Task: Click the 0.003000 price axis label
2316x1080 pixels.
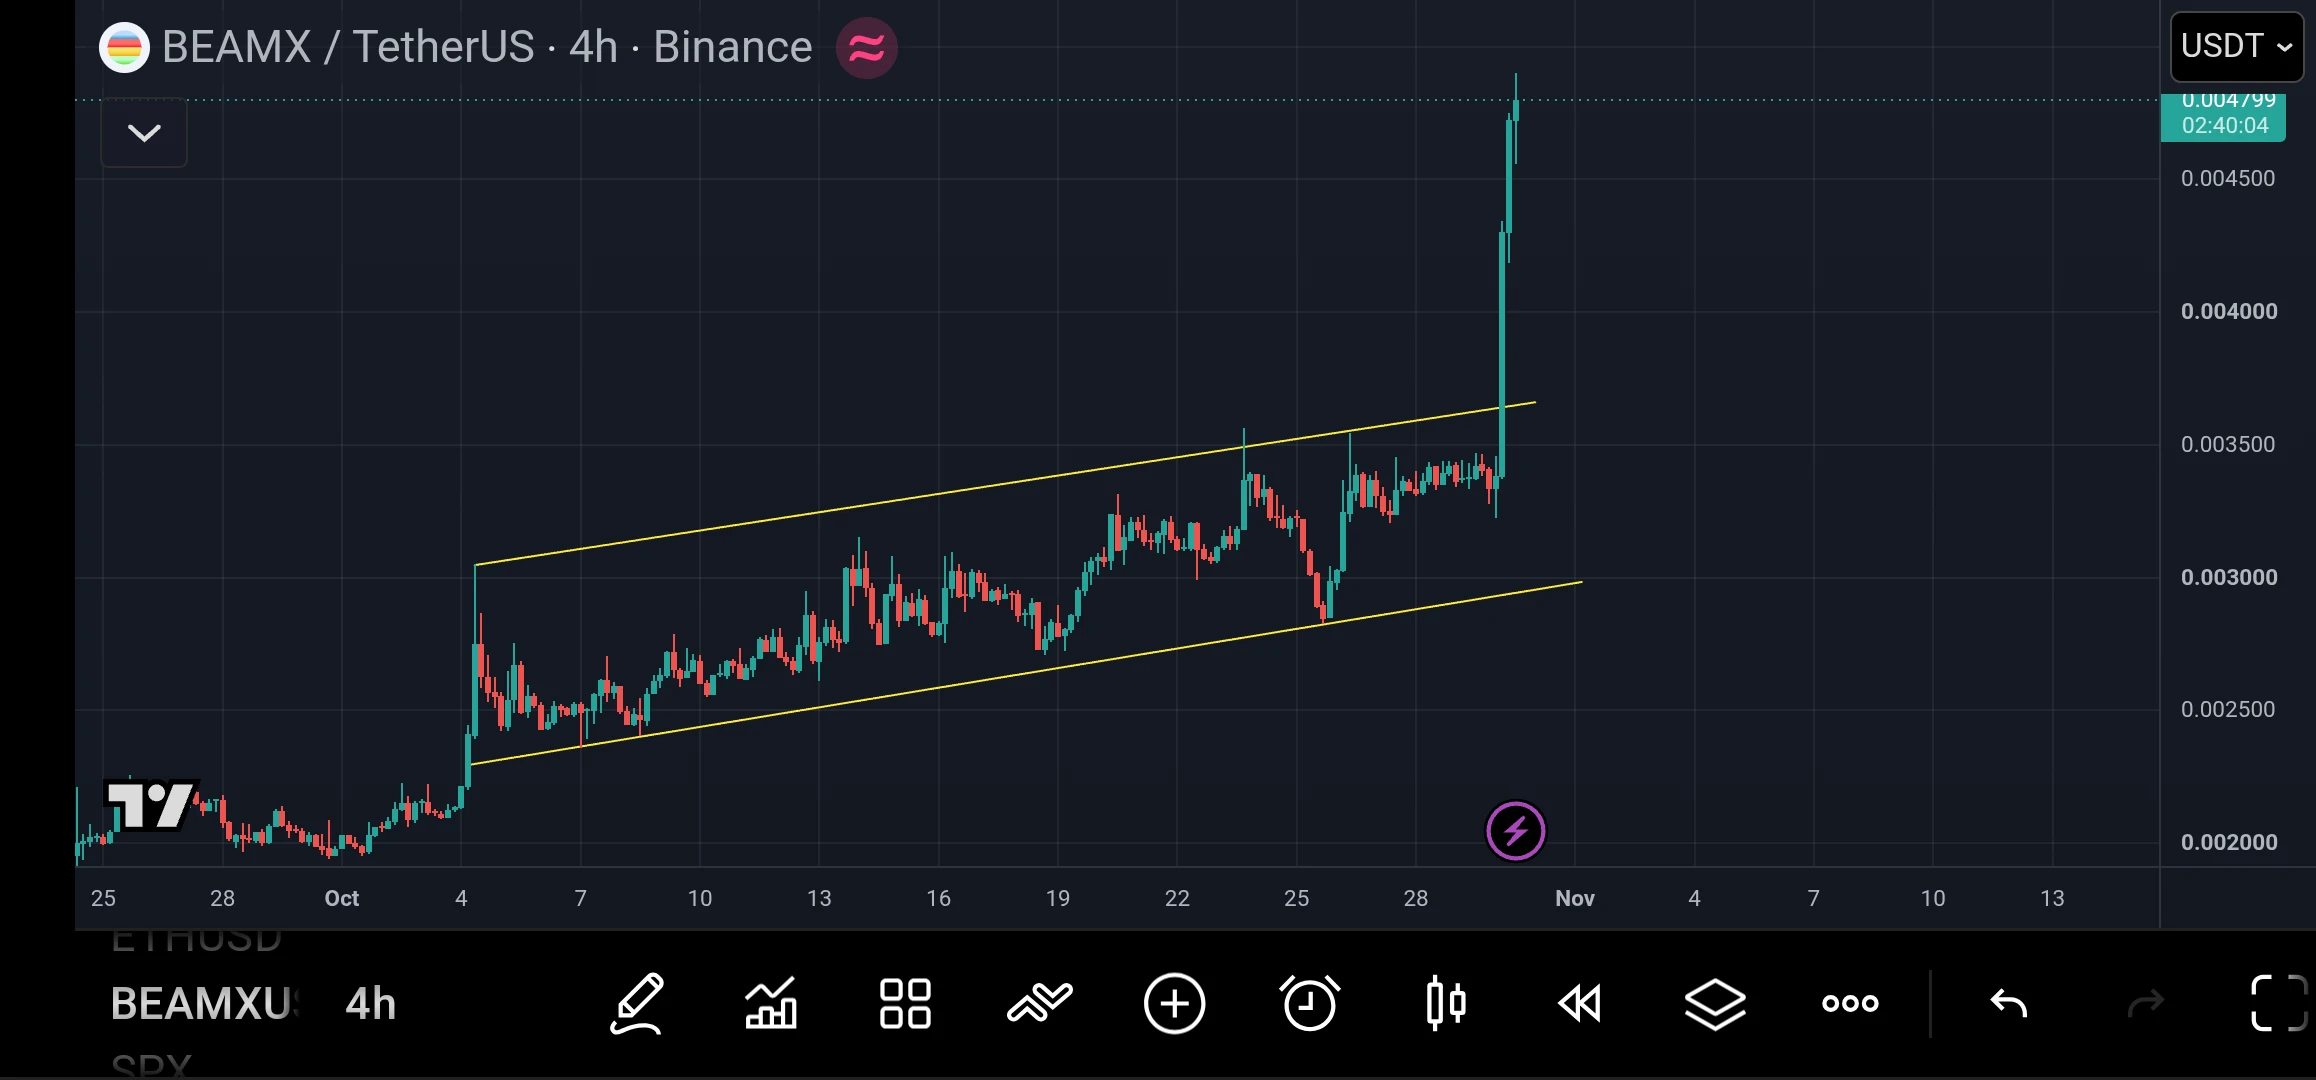Action: (x=2229, y=577)
